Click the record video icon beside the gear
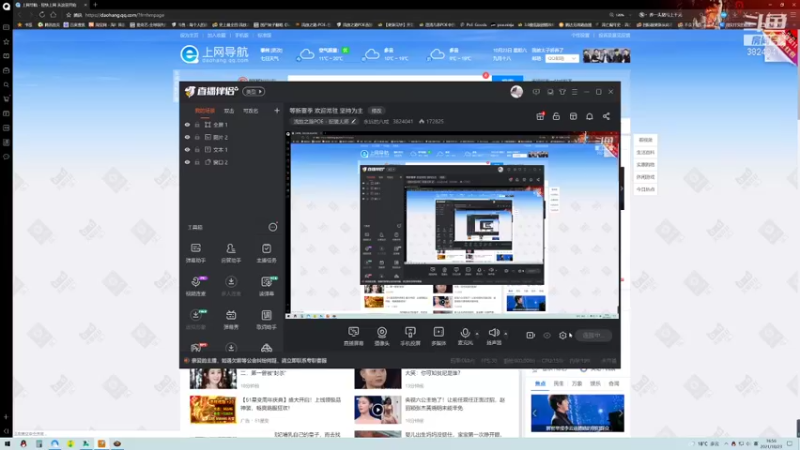Screen dimensions: 800x450 click(531, 335)
